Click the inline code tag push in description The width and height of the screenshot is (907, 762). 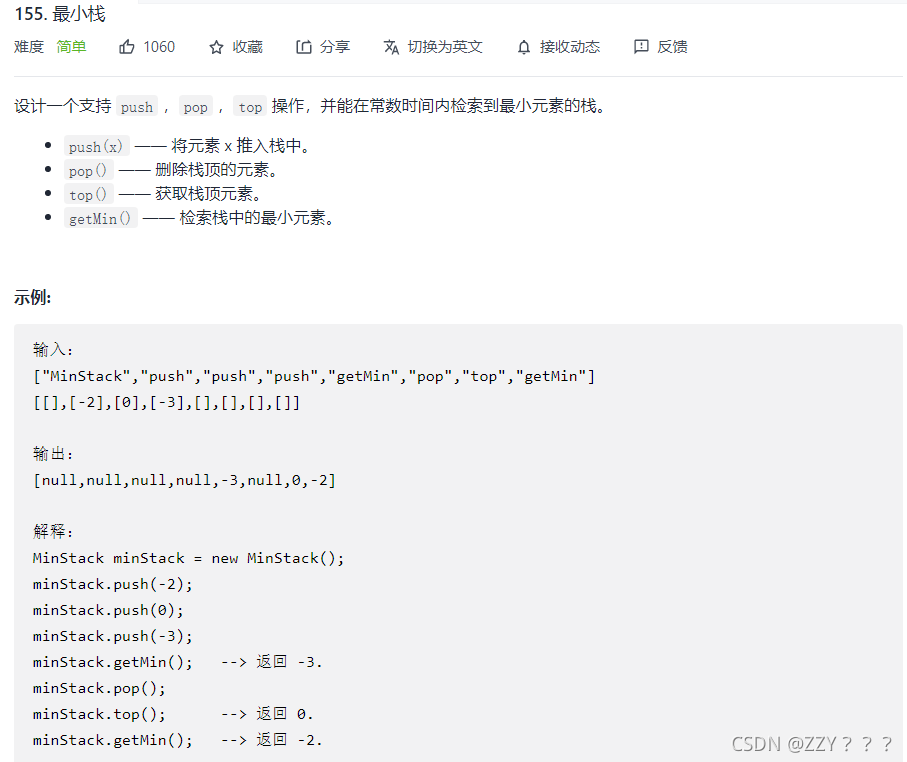pyautogui.click(x=137, y=106)
